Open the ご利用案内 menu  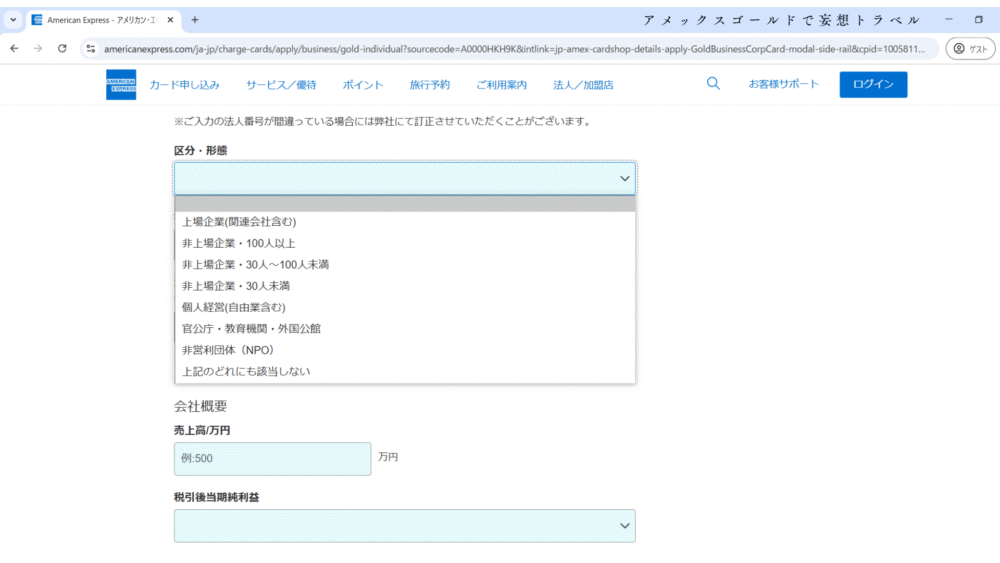501,85
